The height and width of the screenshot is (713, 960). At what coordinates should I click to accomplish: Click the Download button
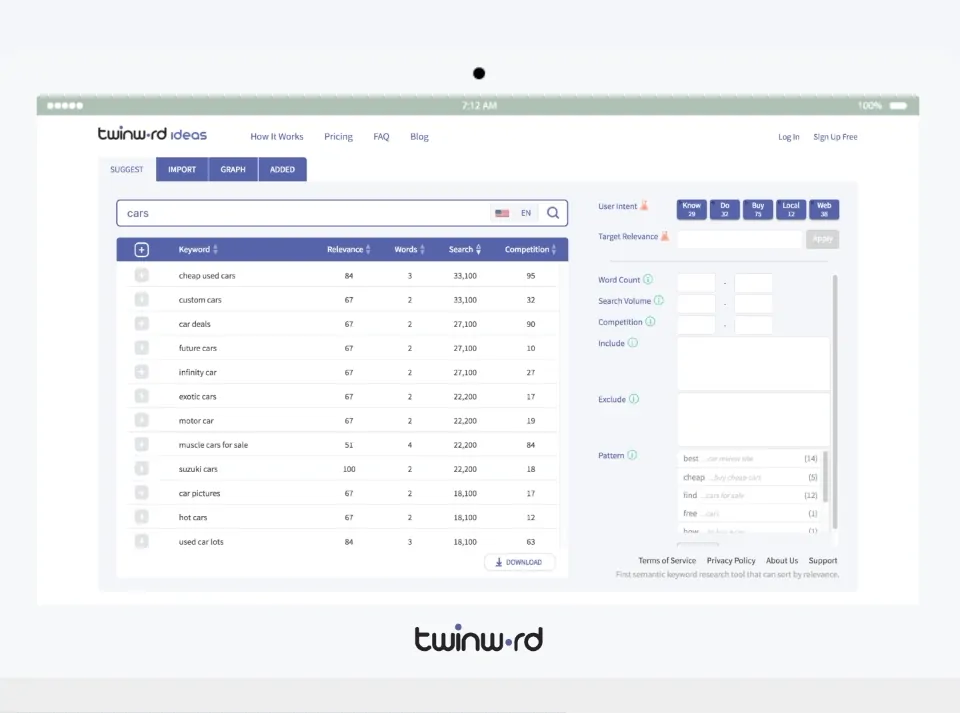[519, 562]
